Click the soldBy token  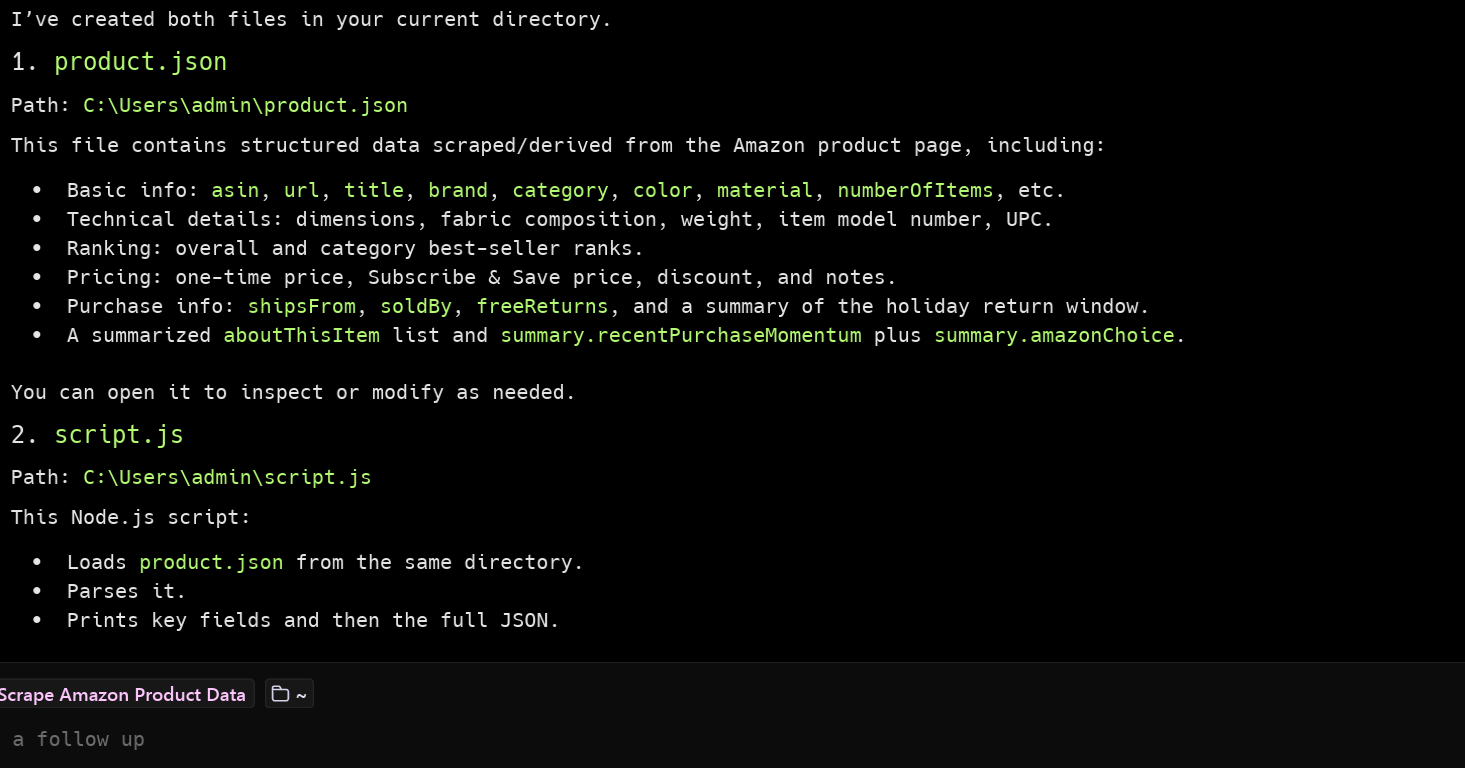pyautogui.click(x=416, y=306)
